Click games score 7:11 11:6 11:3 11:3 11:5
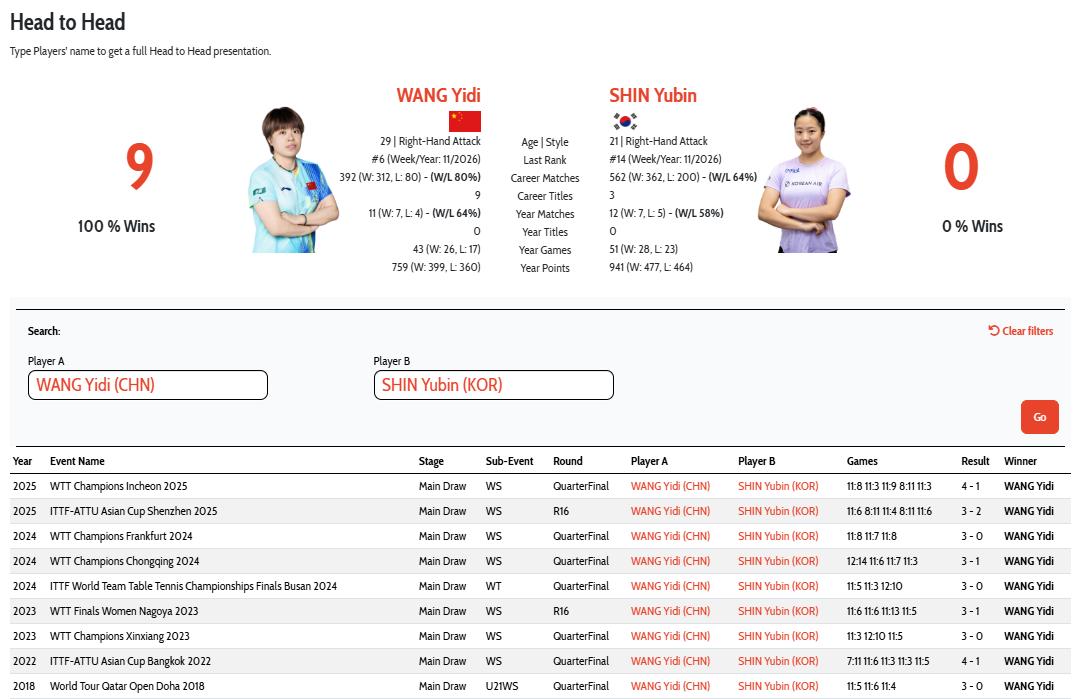 tap(888, 661)
